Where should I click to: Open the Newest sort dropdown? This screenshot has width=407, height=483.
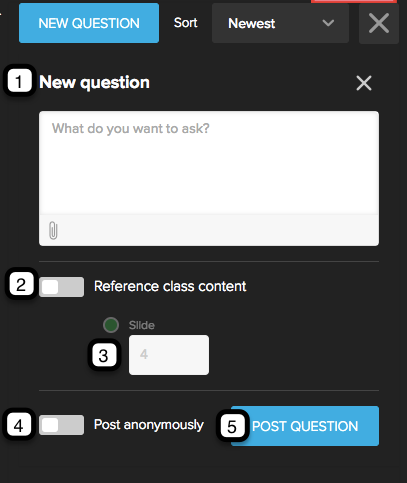(280, 23)
